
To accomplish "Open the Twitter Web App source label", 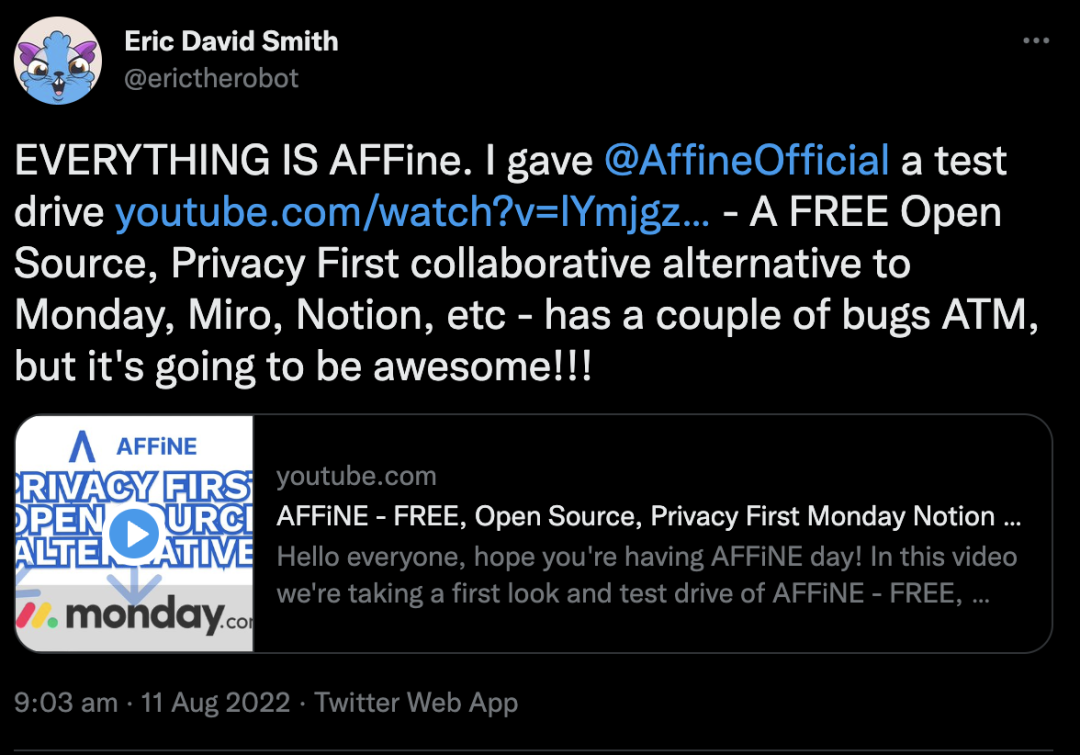I will coord(416,703).
